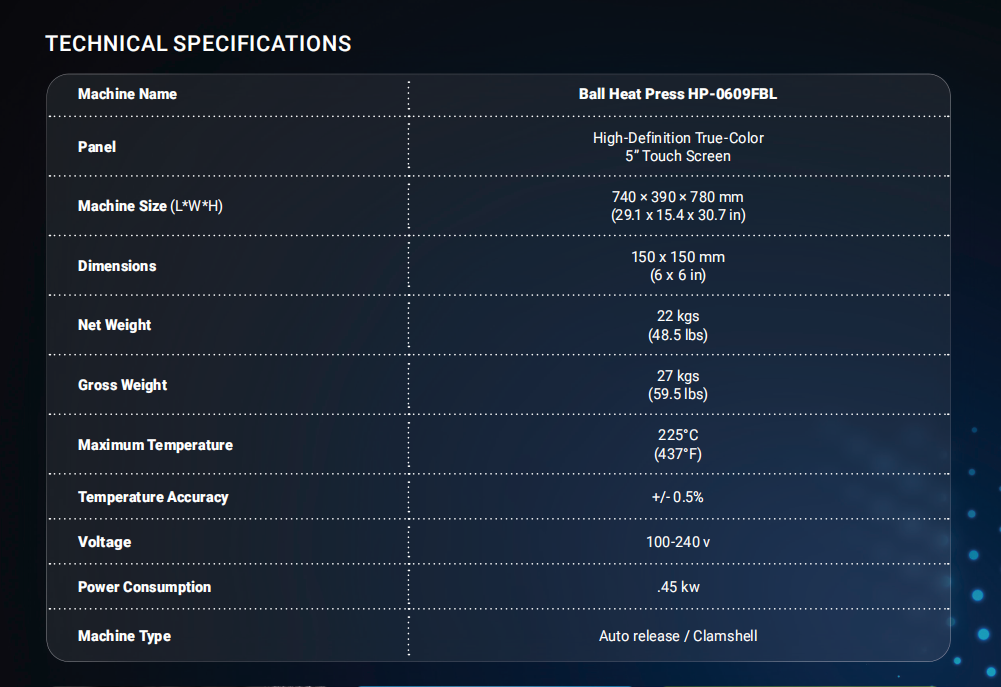Viewport: 1001px width, 687px height.
Task: Select the Dimensions row label
Action: pos(117,266)
